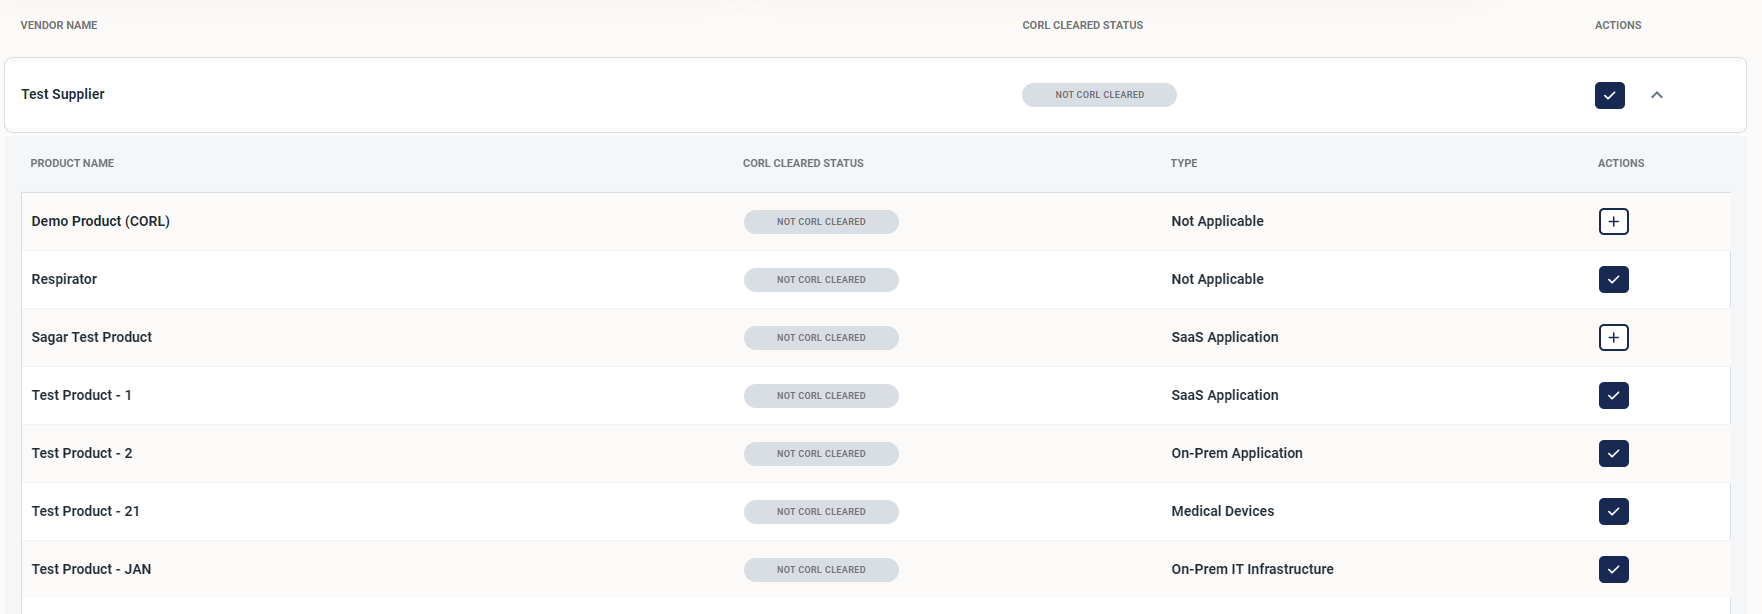Toggle the checkmark for Test Product - JAN

tap(1613, 569)
